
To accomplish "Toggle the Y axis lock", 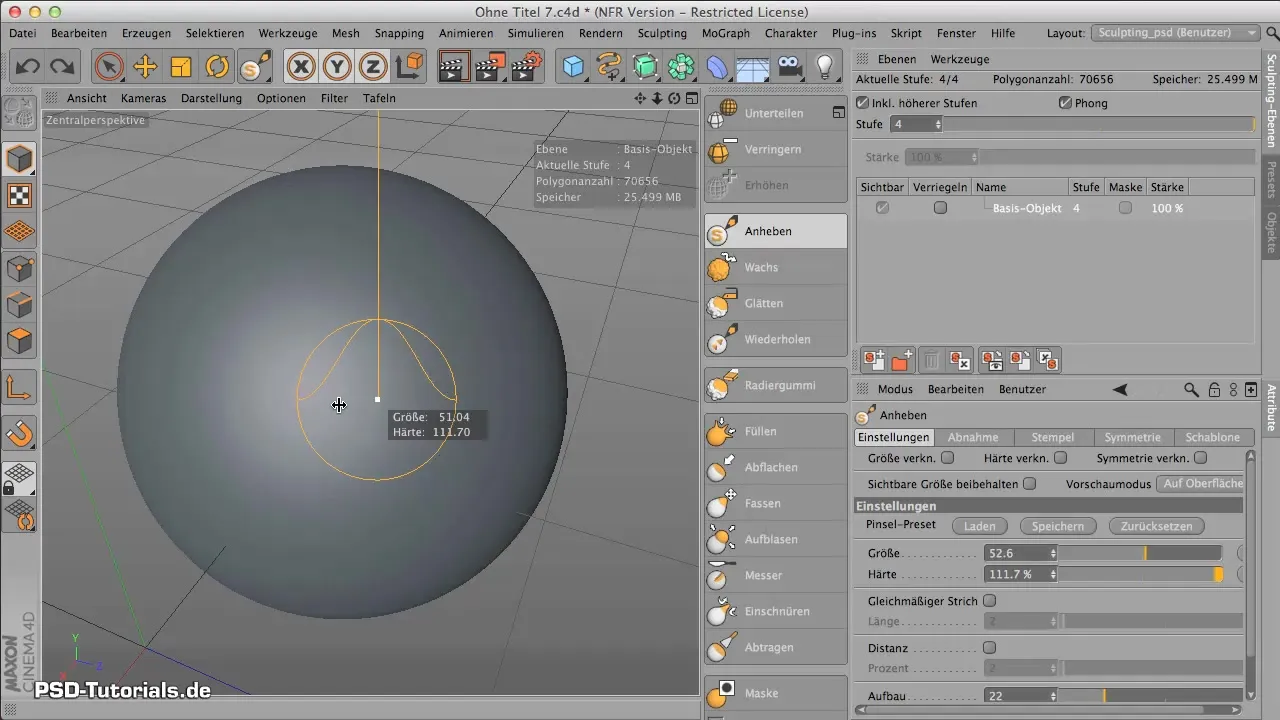I will (x=337, y=67).
